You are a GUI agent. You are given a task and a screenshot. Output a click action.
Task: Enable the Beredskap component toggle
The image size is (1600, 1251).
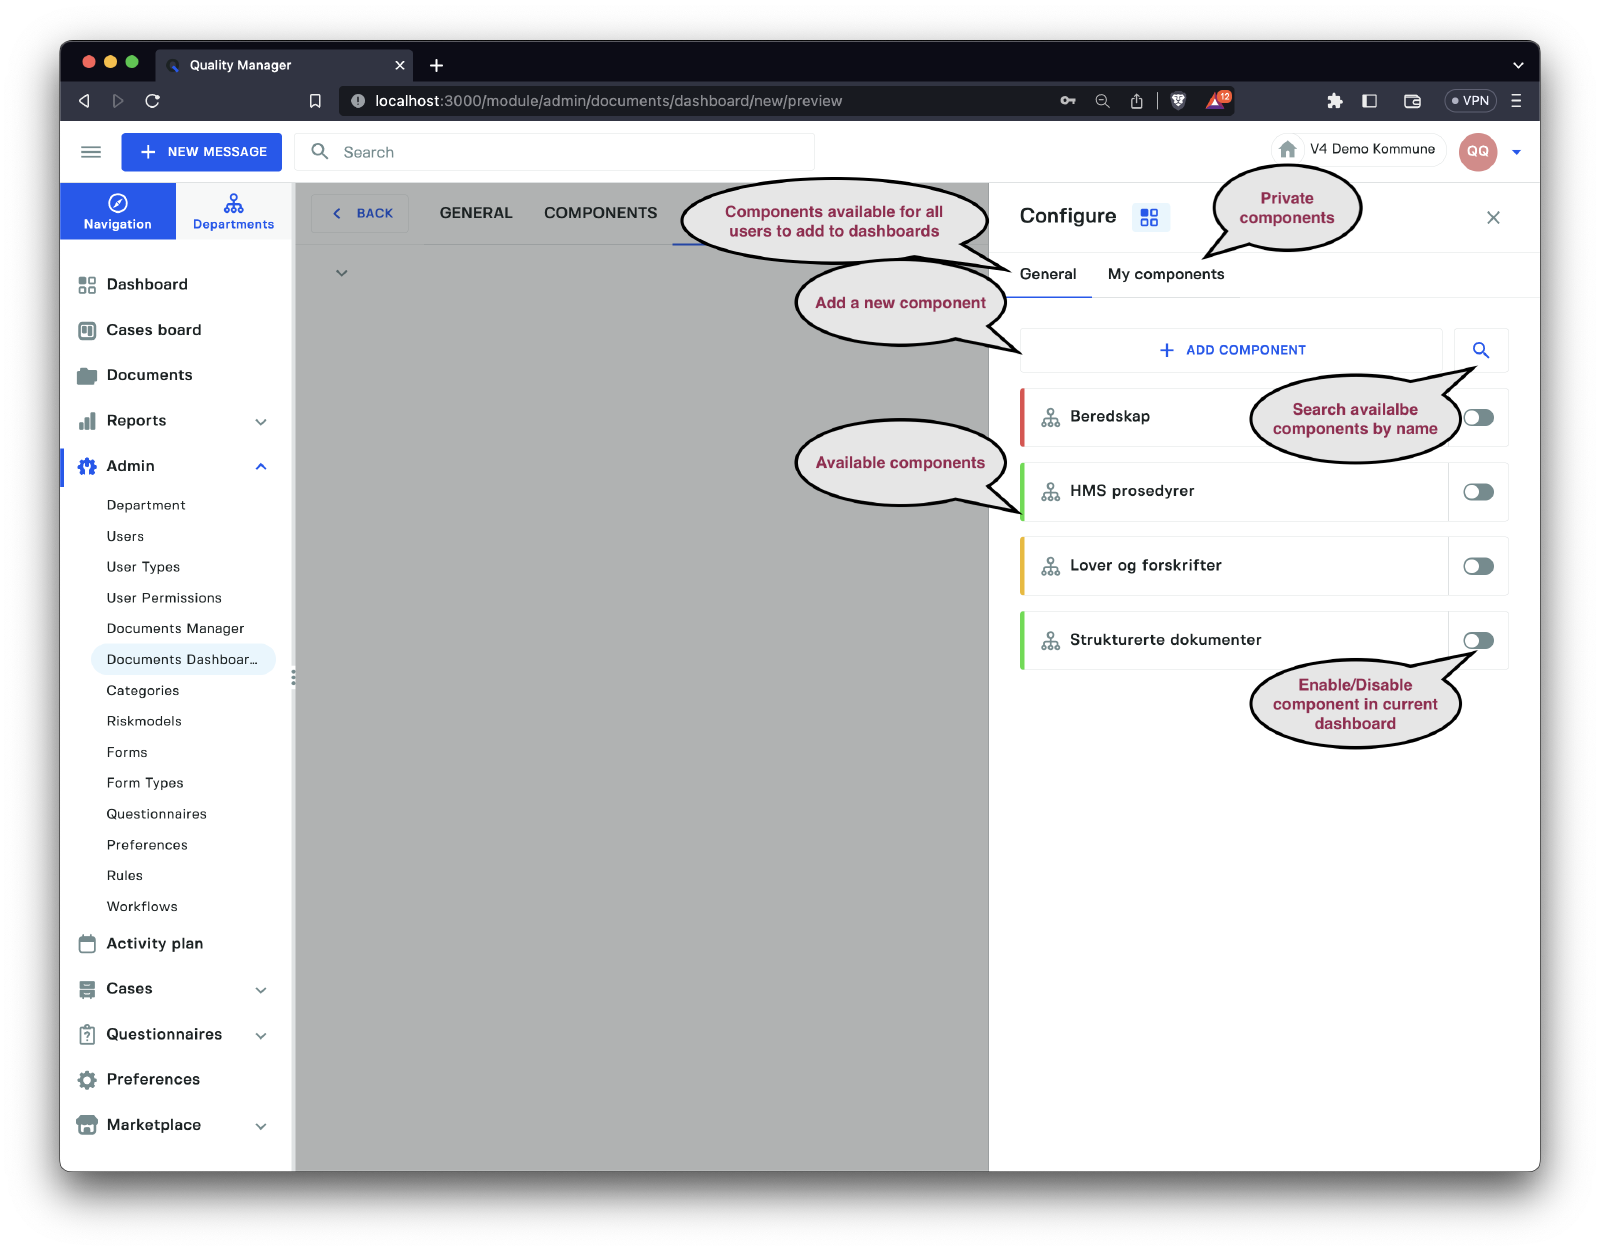pyautogui.click(x=1478, y=418)
